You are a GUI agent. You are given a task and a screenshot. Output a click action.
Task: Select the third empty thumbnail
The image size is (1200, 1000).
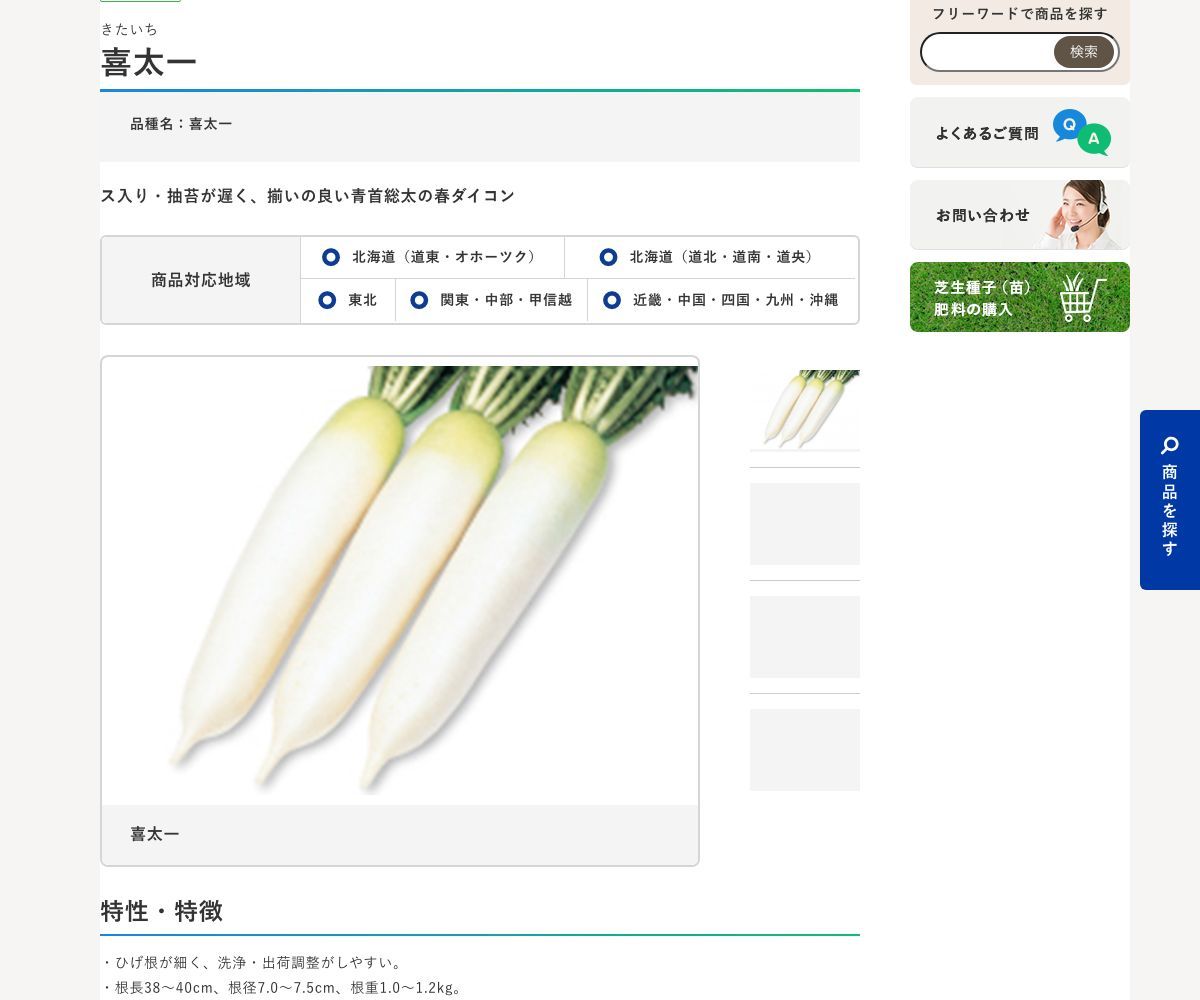tap(804, 637)
